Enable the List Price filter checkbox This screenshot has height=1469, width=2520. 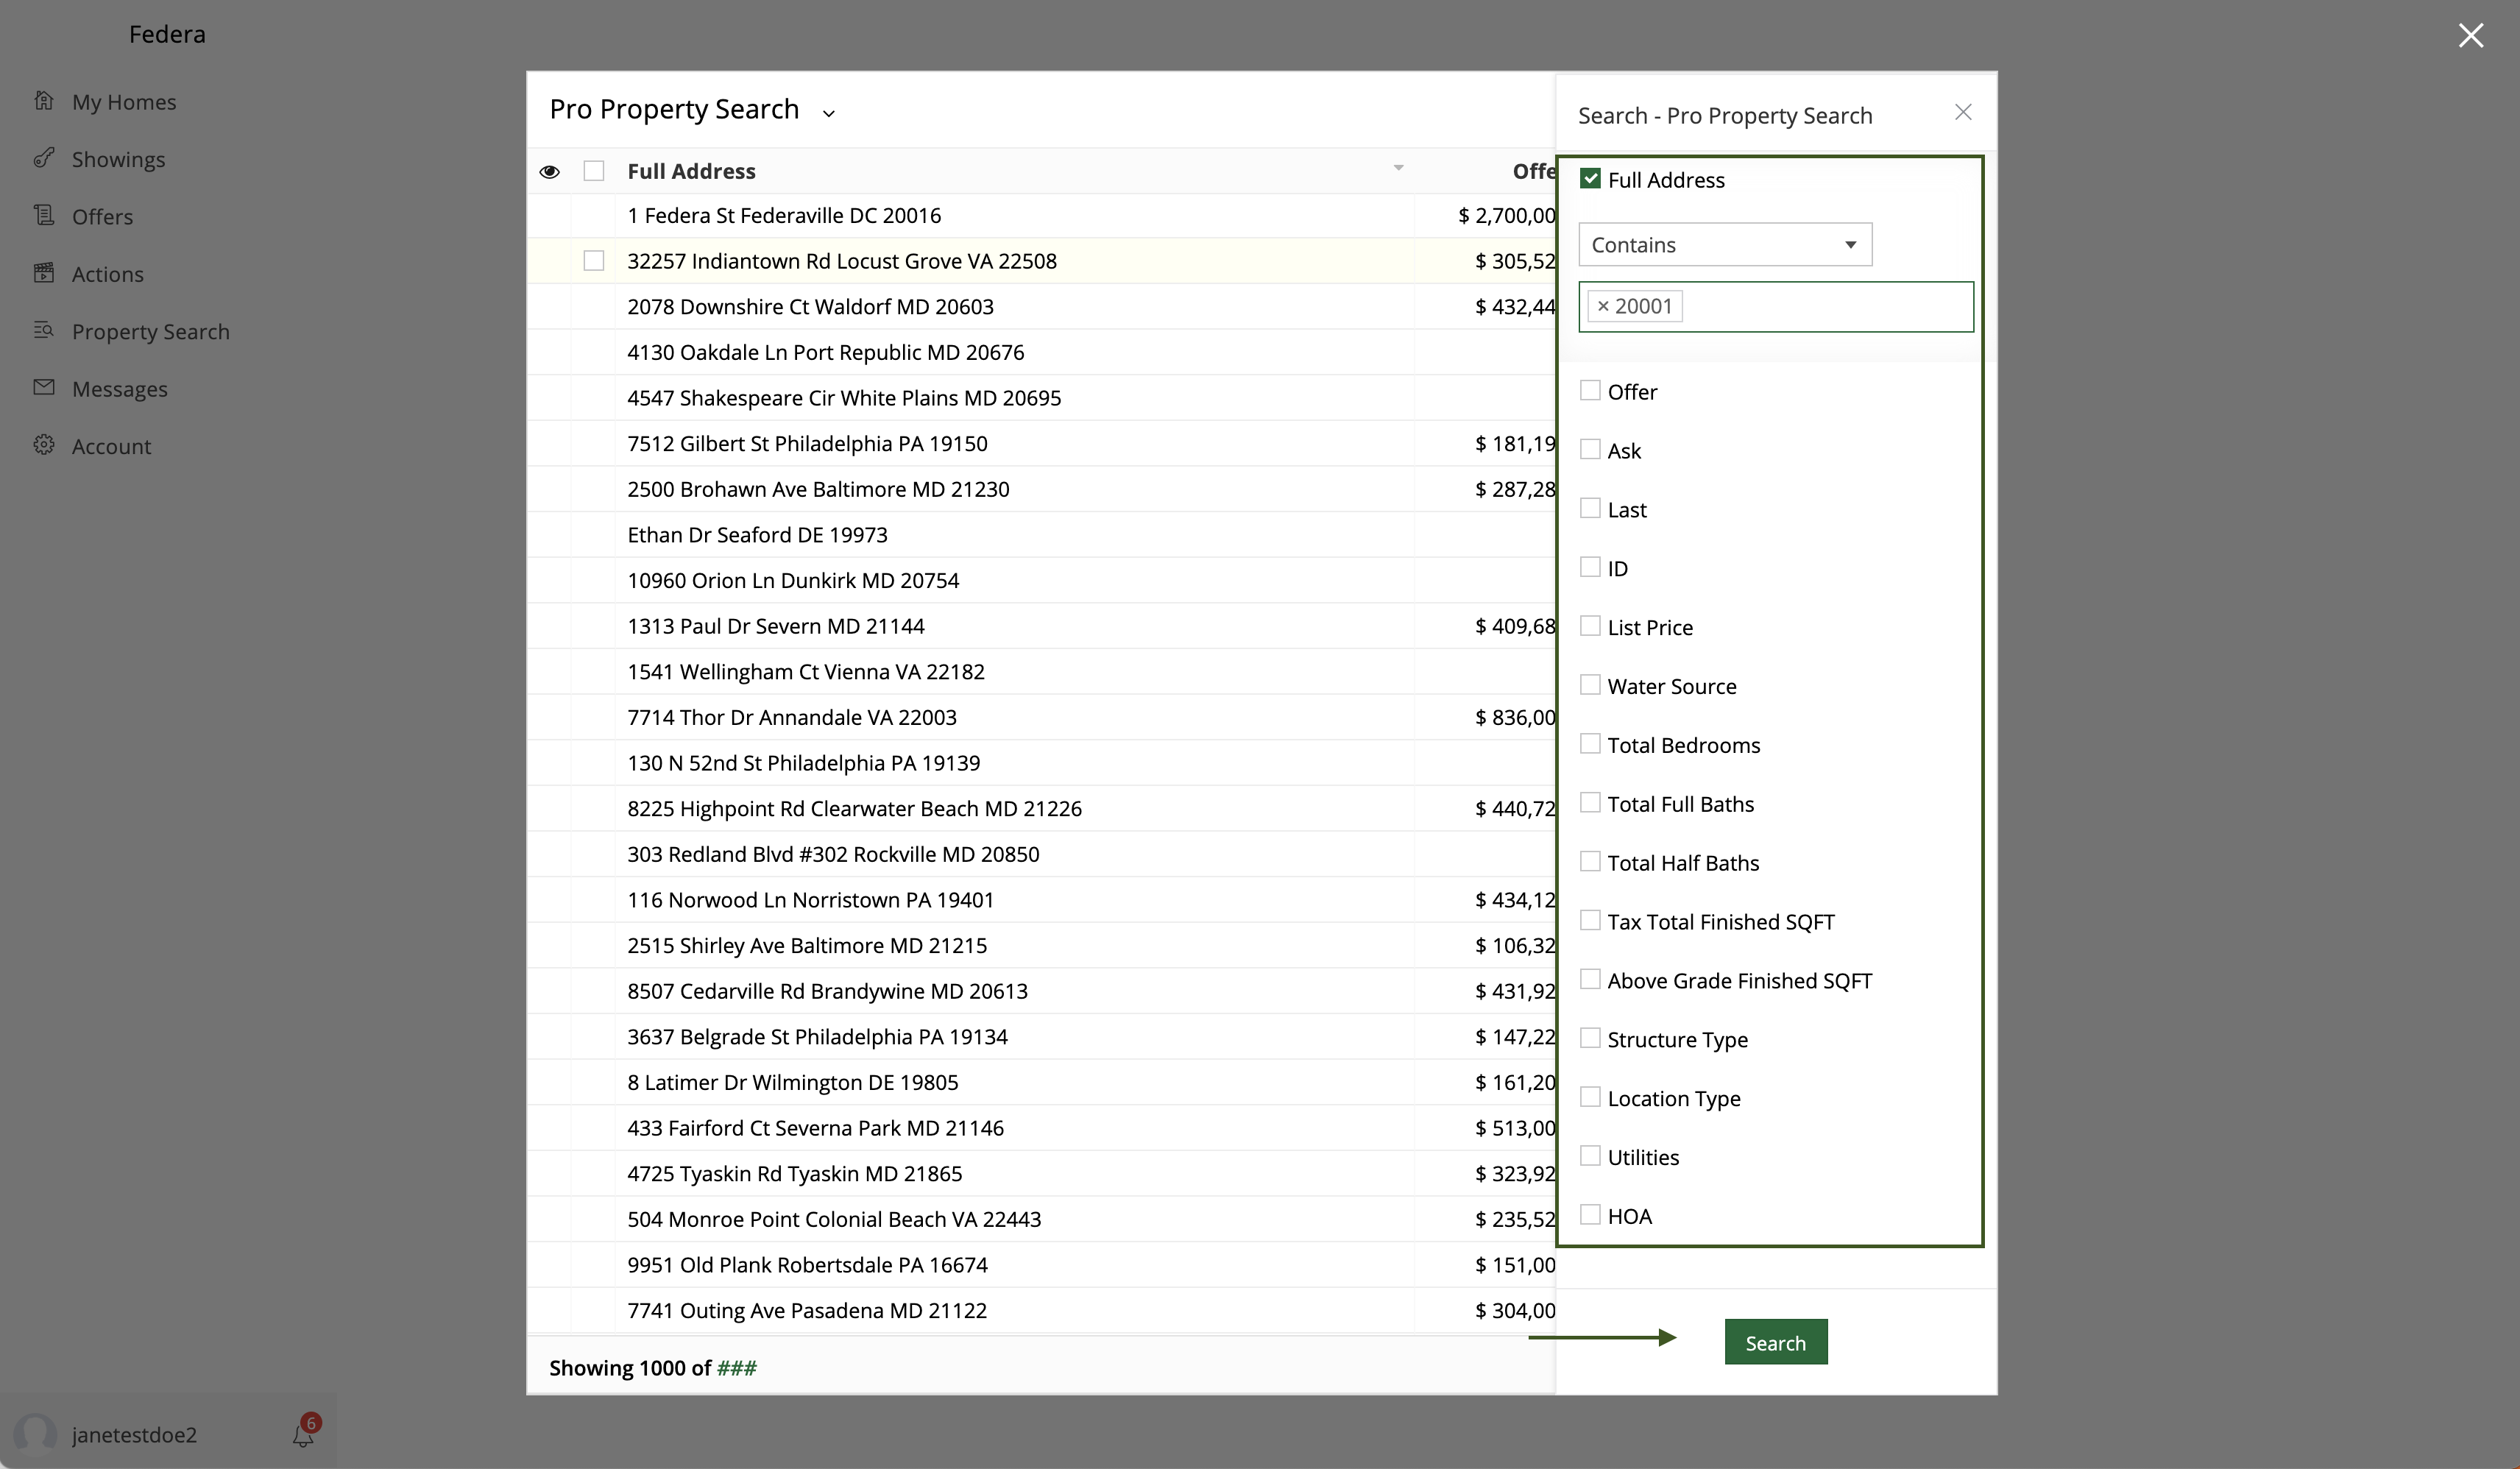(1590, 626)
